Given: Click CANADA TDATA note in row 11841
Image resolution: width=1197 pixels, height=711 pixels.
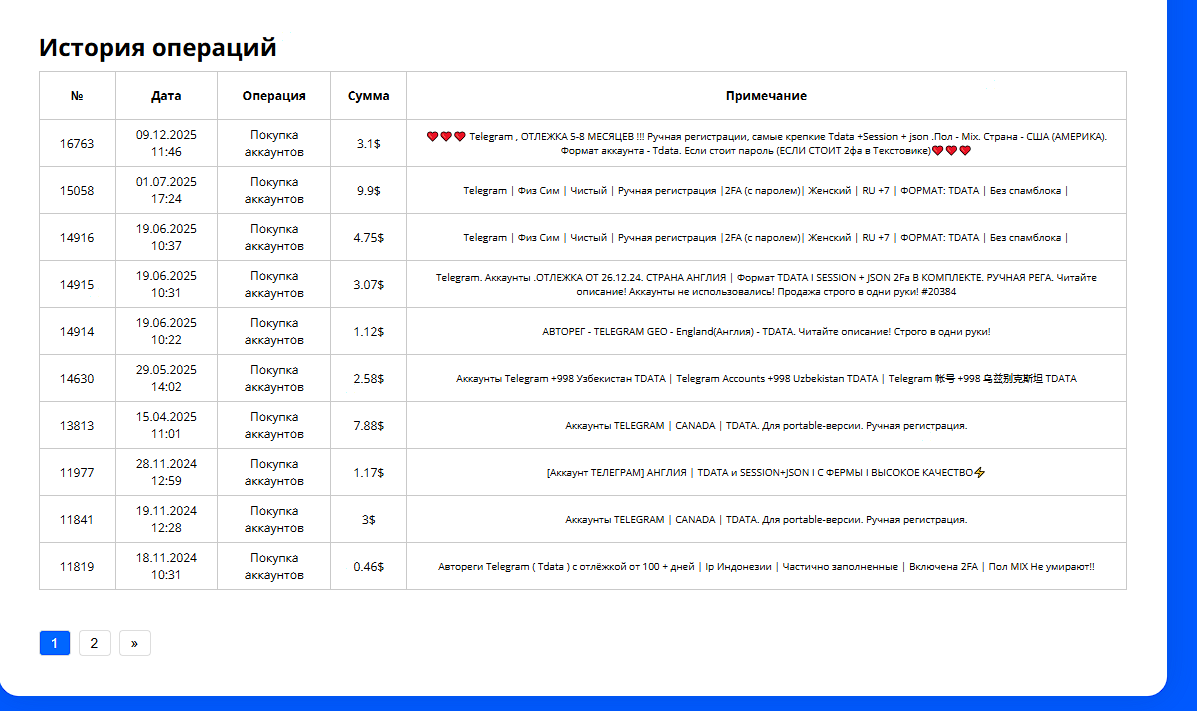Looking at the screenshot, I should (766, 519).
